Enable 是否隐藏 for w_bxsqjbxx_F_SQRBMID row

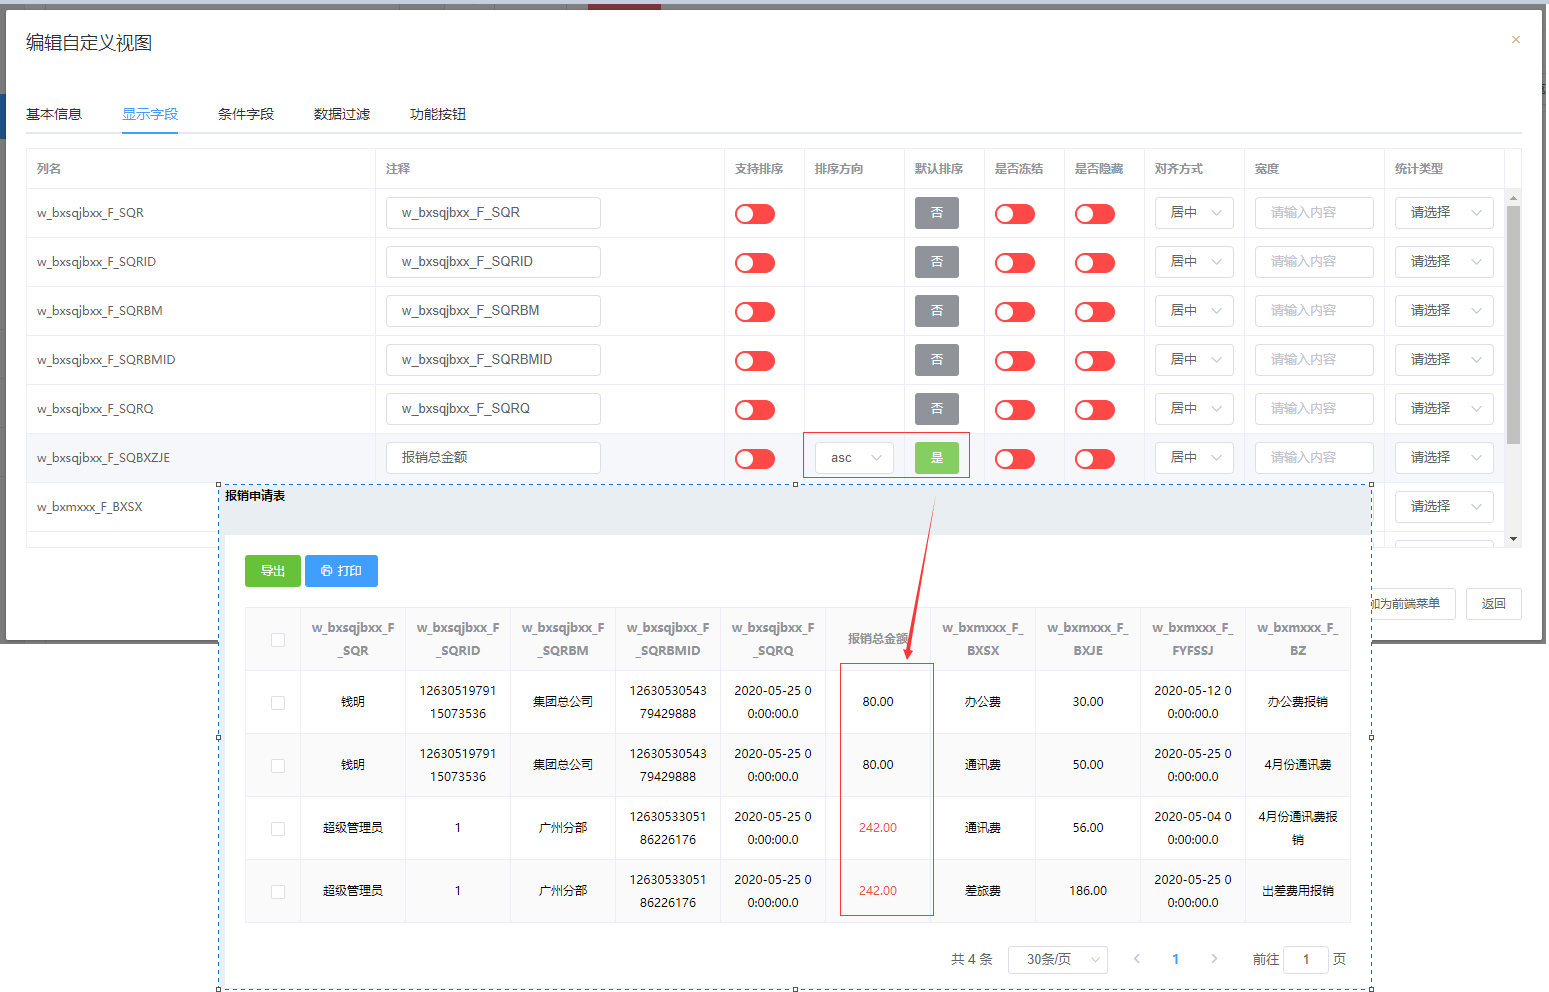coord(1095,361)
